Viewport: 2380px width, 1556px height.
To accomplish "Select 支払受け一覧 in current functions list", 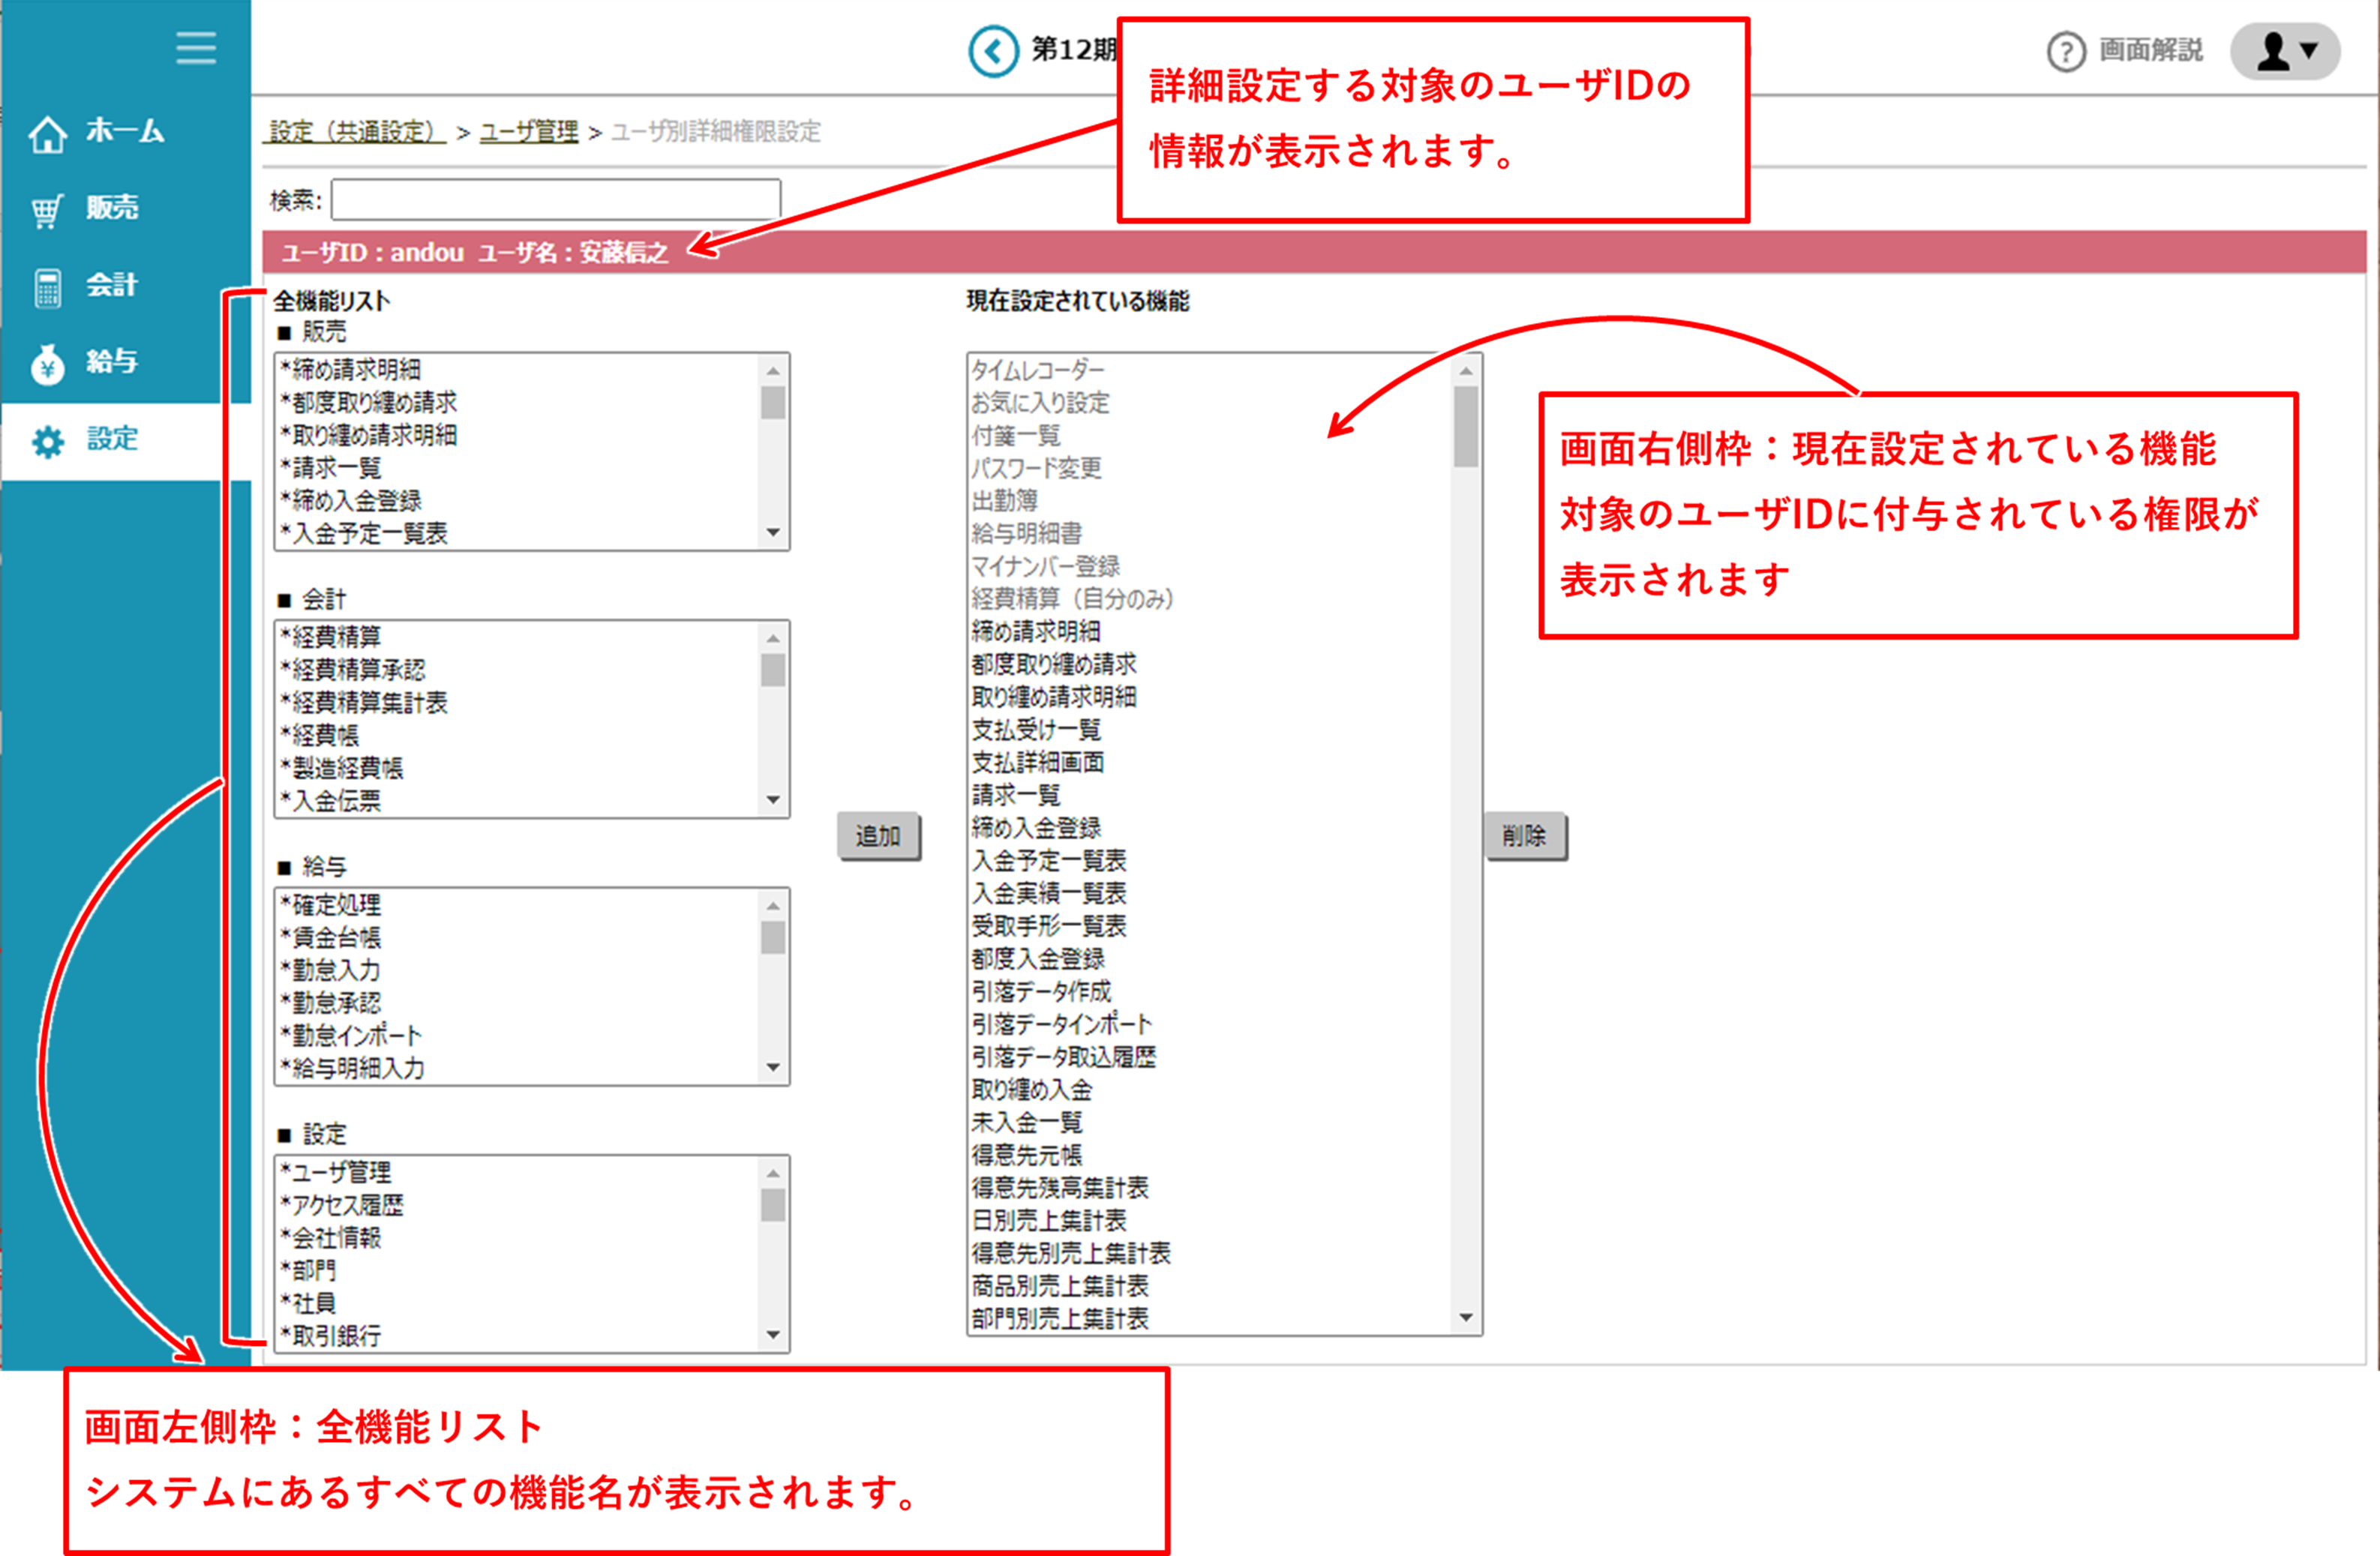I will point(1210,730).
